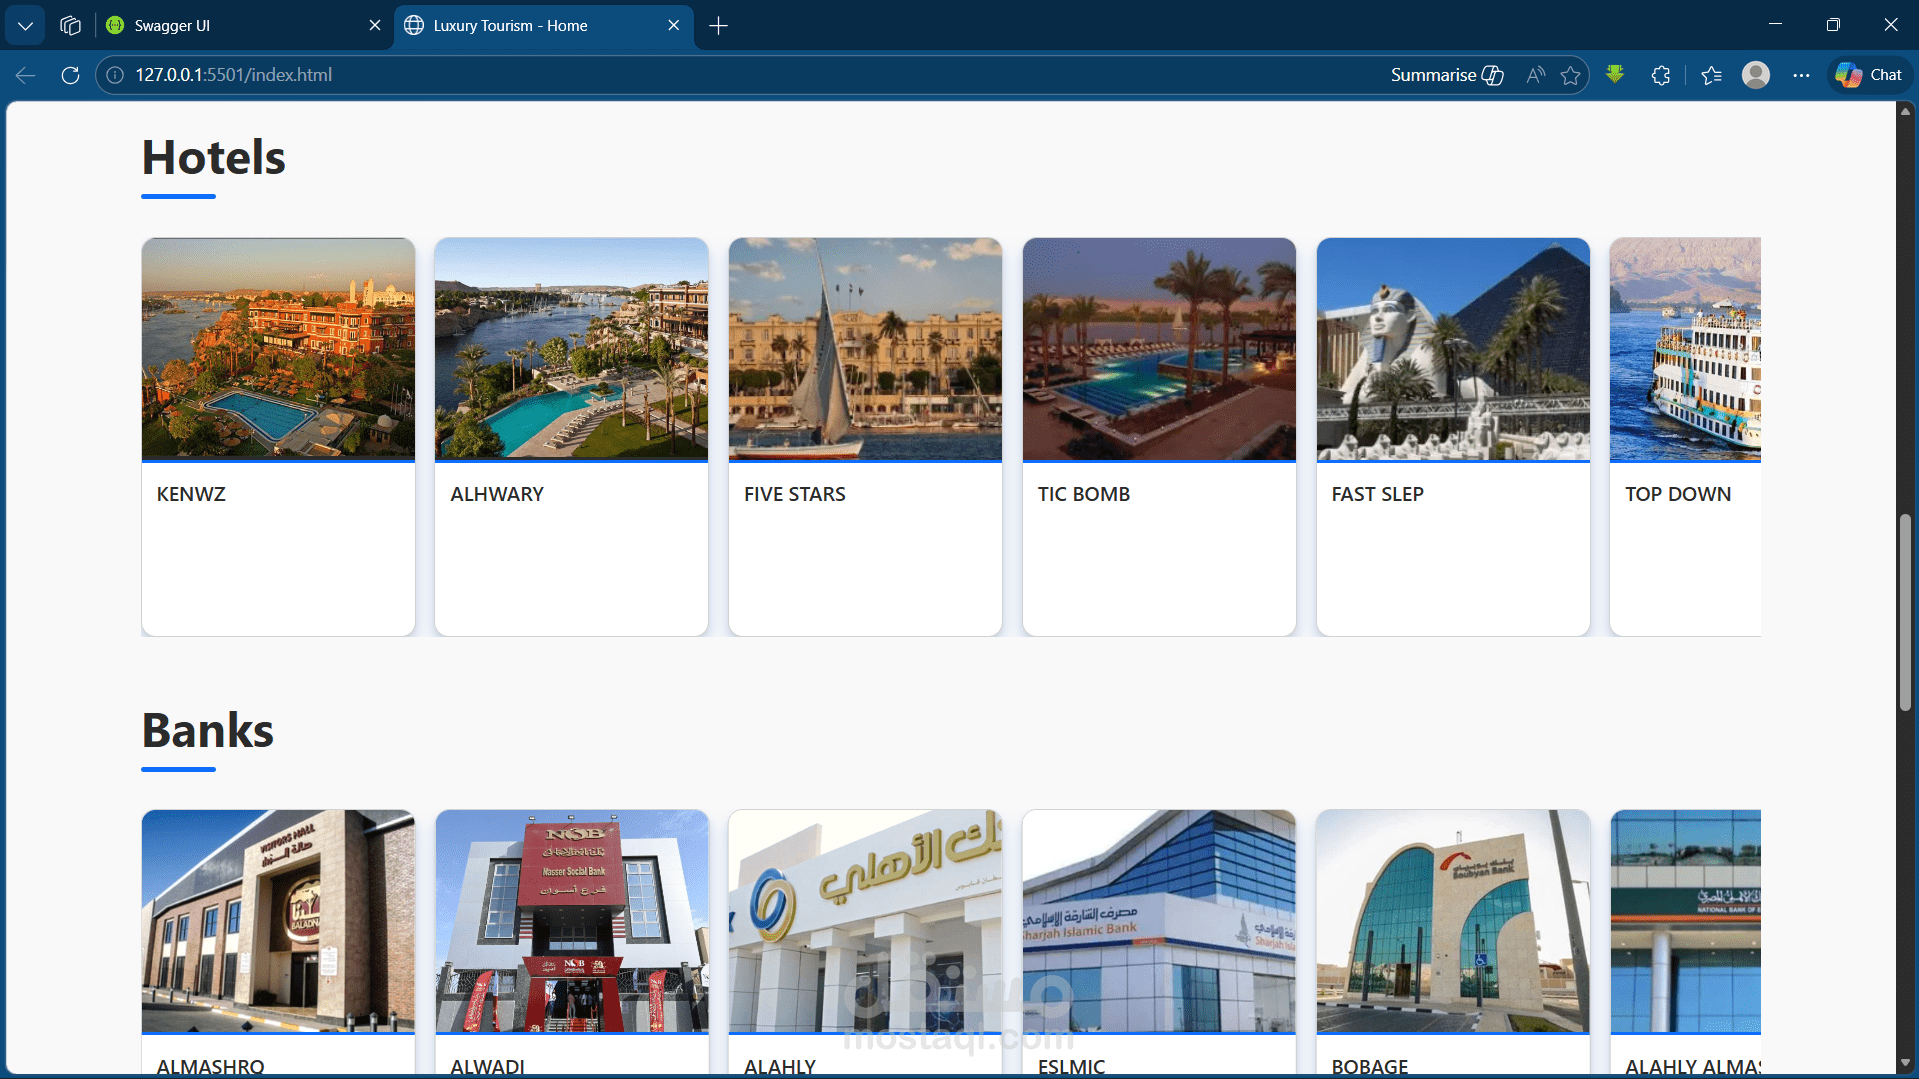Image resolution: width=1919 pixels, height=1079 pixels.
Task: Select the TOP DOWN hotel photo
Action: tap(1685, 349)
